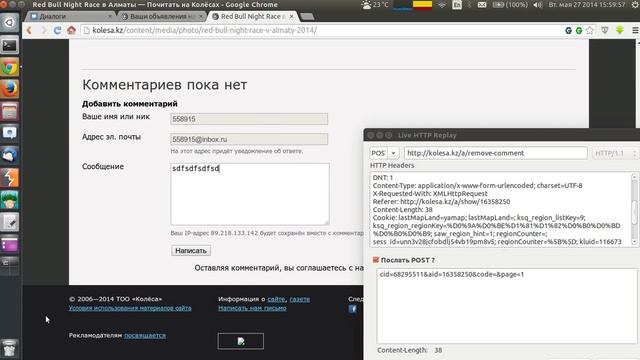Close the Диалоги tab

point(110,16)
